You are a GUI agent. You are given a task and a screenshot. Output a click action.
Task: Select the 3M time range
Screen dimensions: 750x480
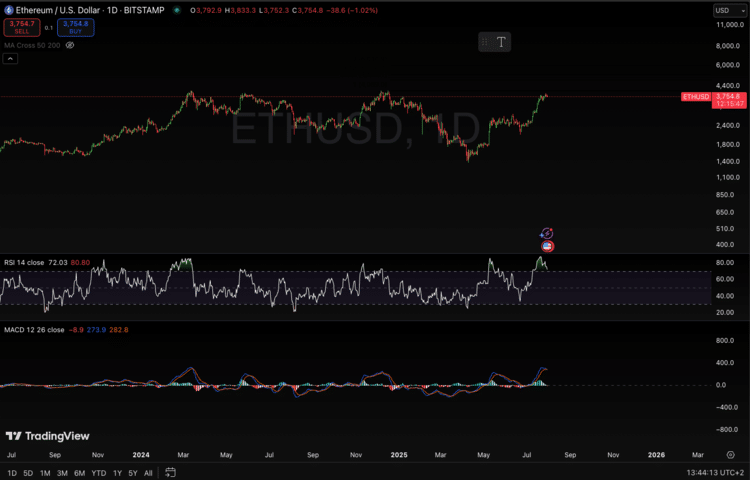click(62, 473)
